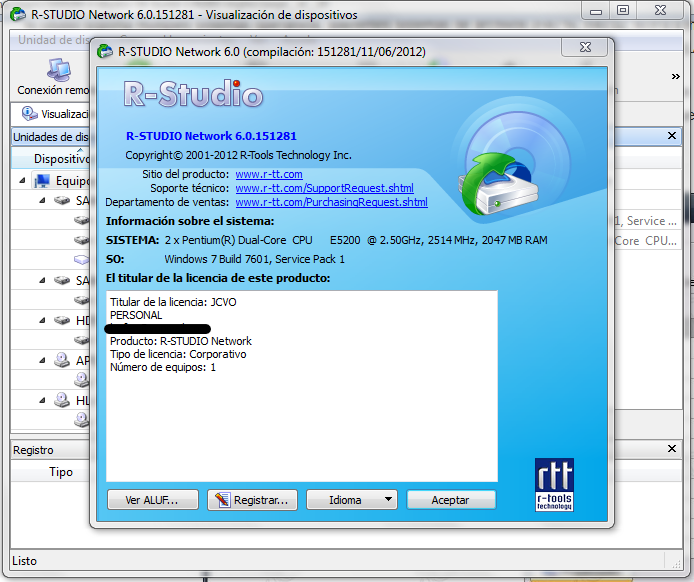Click the green arrow hard drive logo

(x=499, y=184)
